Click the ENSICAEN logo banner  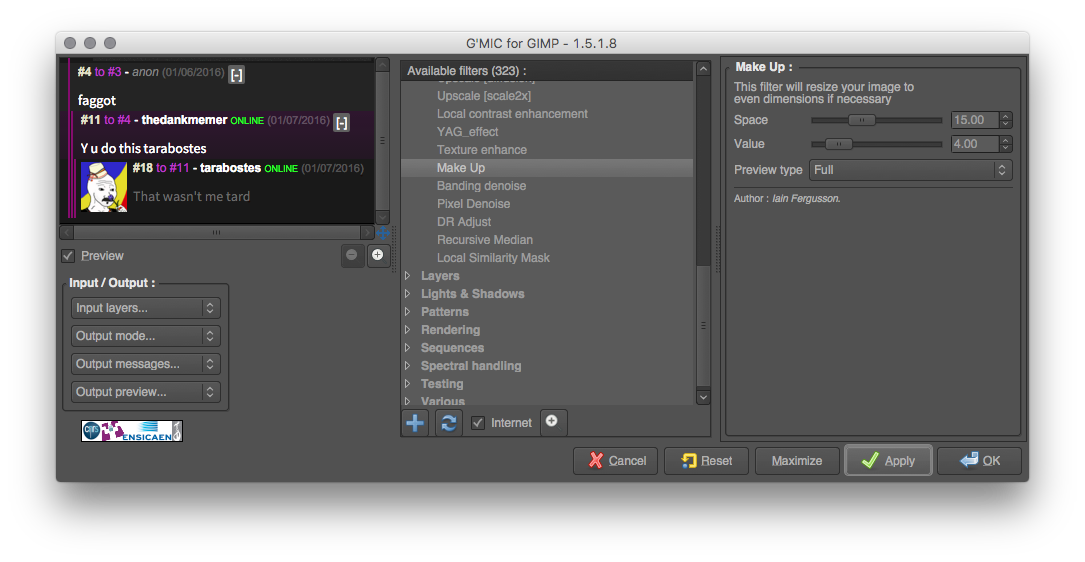click(x=132, y=431)
